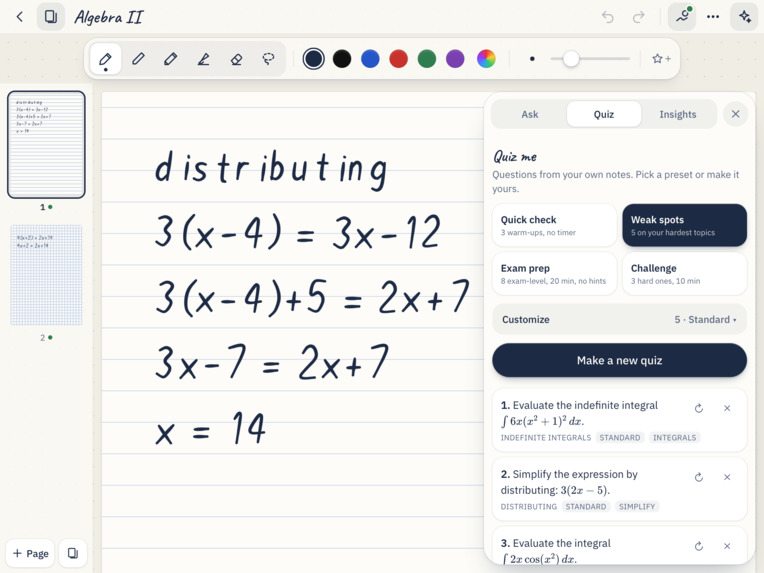Choose the blue ink color
Screen dimensions: 764x573
(370, 59)
